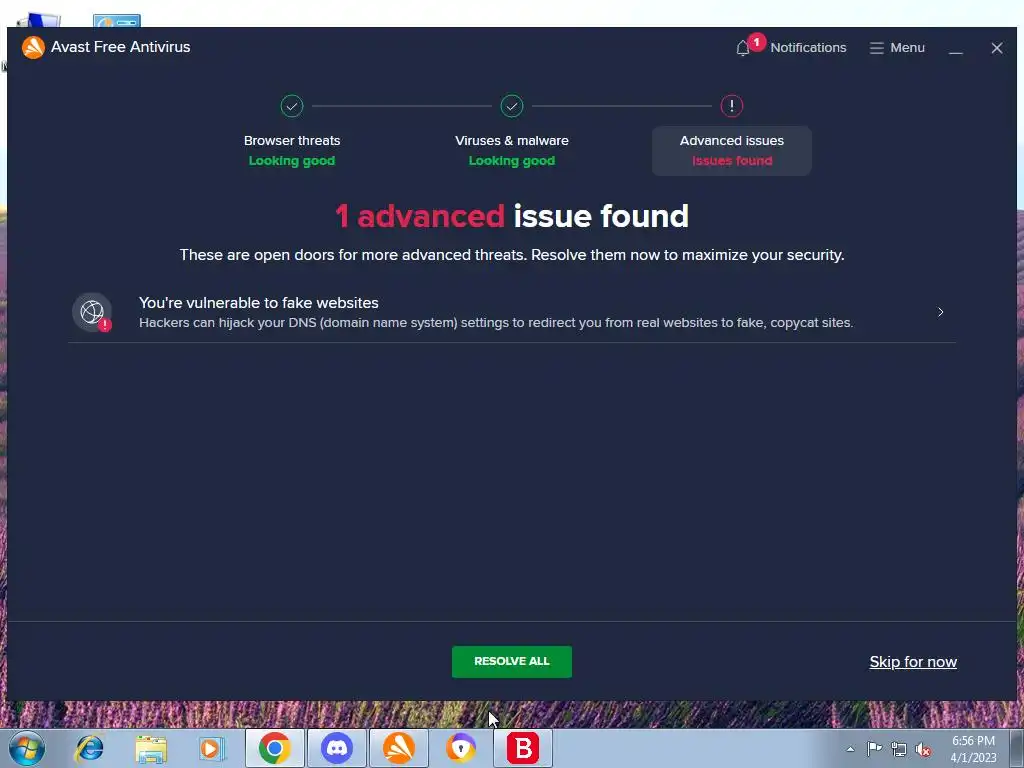The width and height of the screenshot is (1024, 768).
Task: Open the Browser threats step label
Action: pyautogui.click(x=292, y=140)
